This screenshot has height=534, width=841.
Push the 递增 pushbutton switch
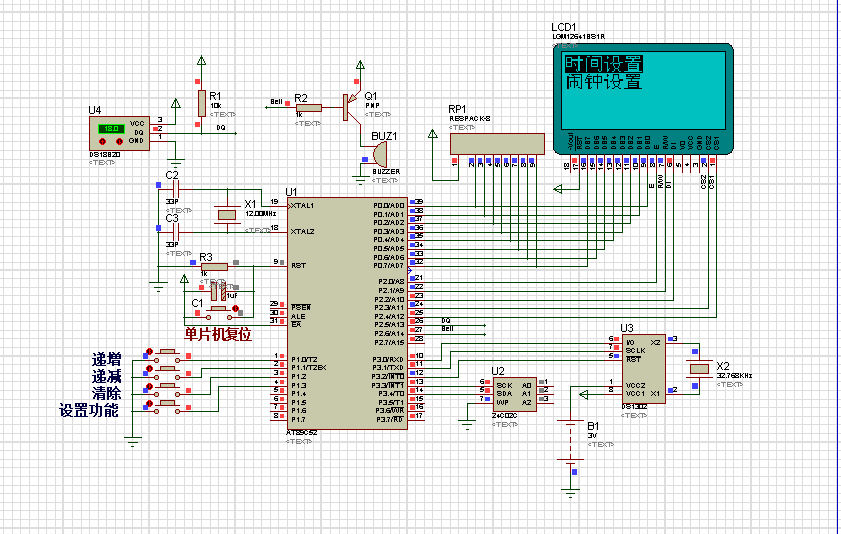169,353
